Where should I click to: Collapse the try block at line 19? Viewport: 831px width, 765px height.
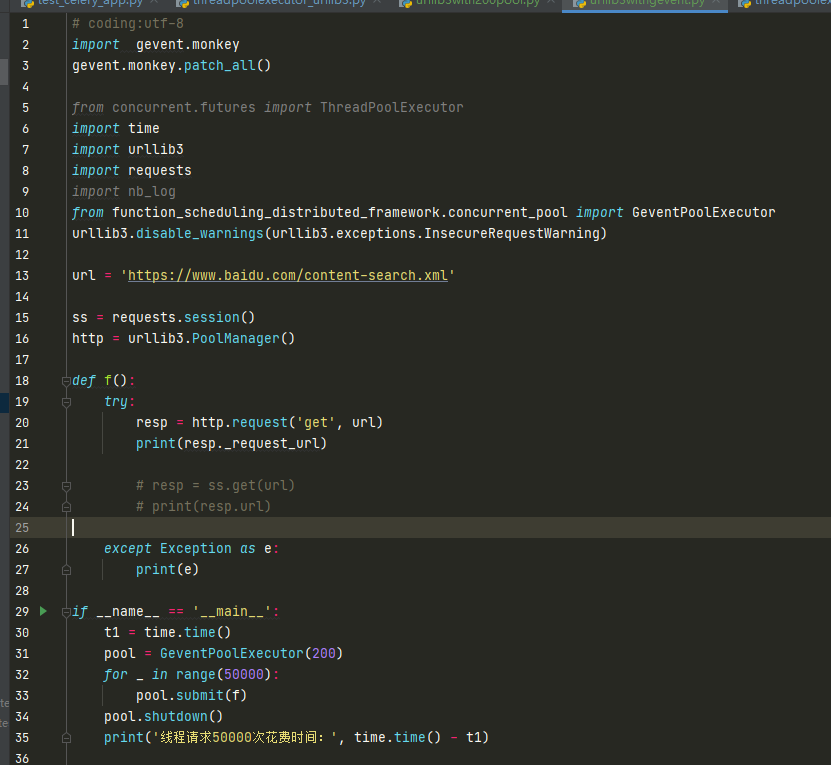[x=66, y=401]
